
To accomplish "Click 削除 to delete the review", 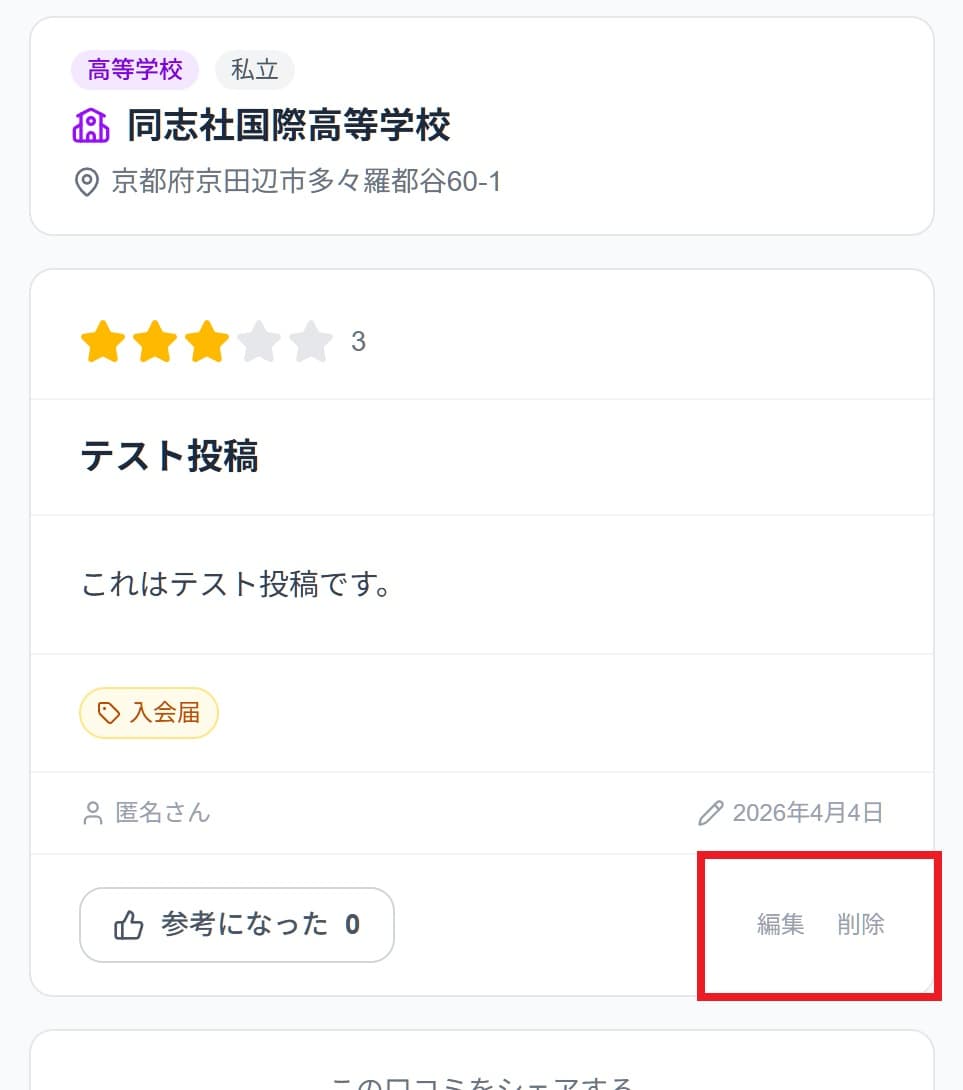I will (x=861, y=925).
